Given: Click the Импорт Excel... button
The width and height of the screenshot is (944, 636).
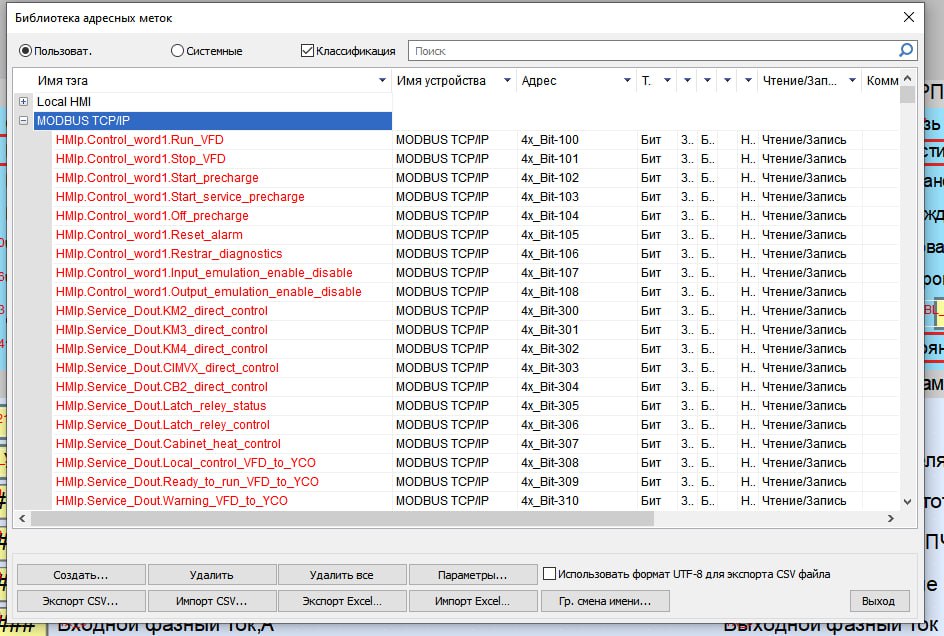Looking at the screenshot, I should 473,601.
